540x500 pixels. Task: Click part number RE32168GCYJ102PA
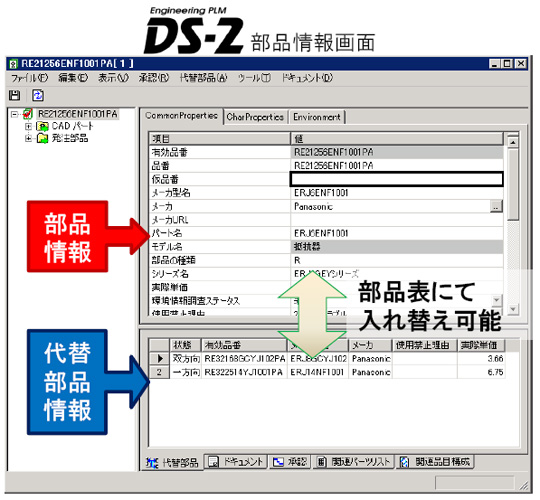(245, 359)
